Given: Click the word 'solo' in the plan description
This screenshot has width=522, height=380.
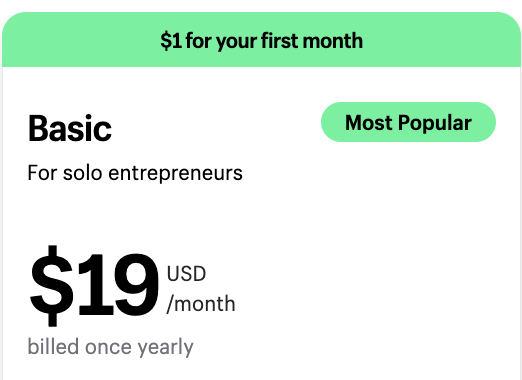Looking at the screenshot, I should point(83,173).
